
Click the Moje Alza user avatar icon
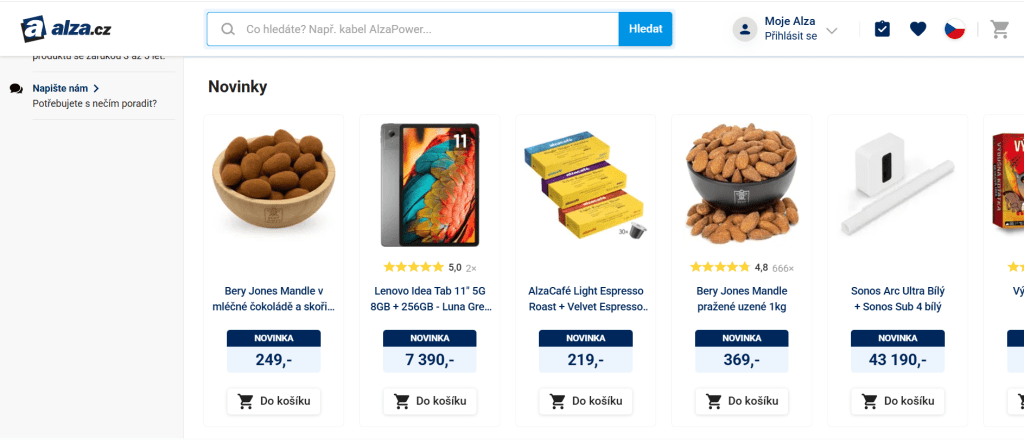coord(745,29)
